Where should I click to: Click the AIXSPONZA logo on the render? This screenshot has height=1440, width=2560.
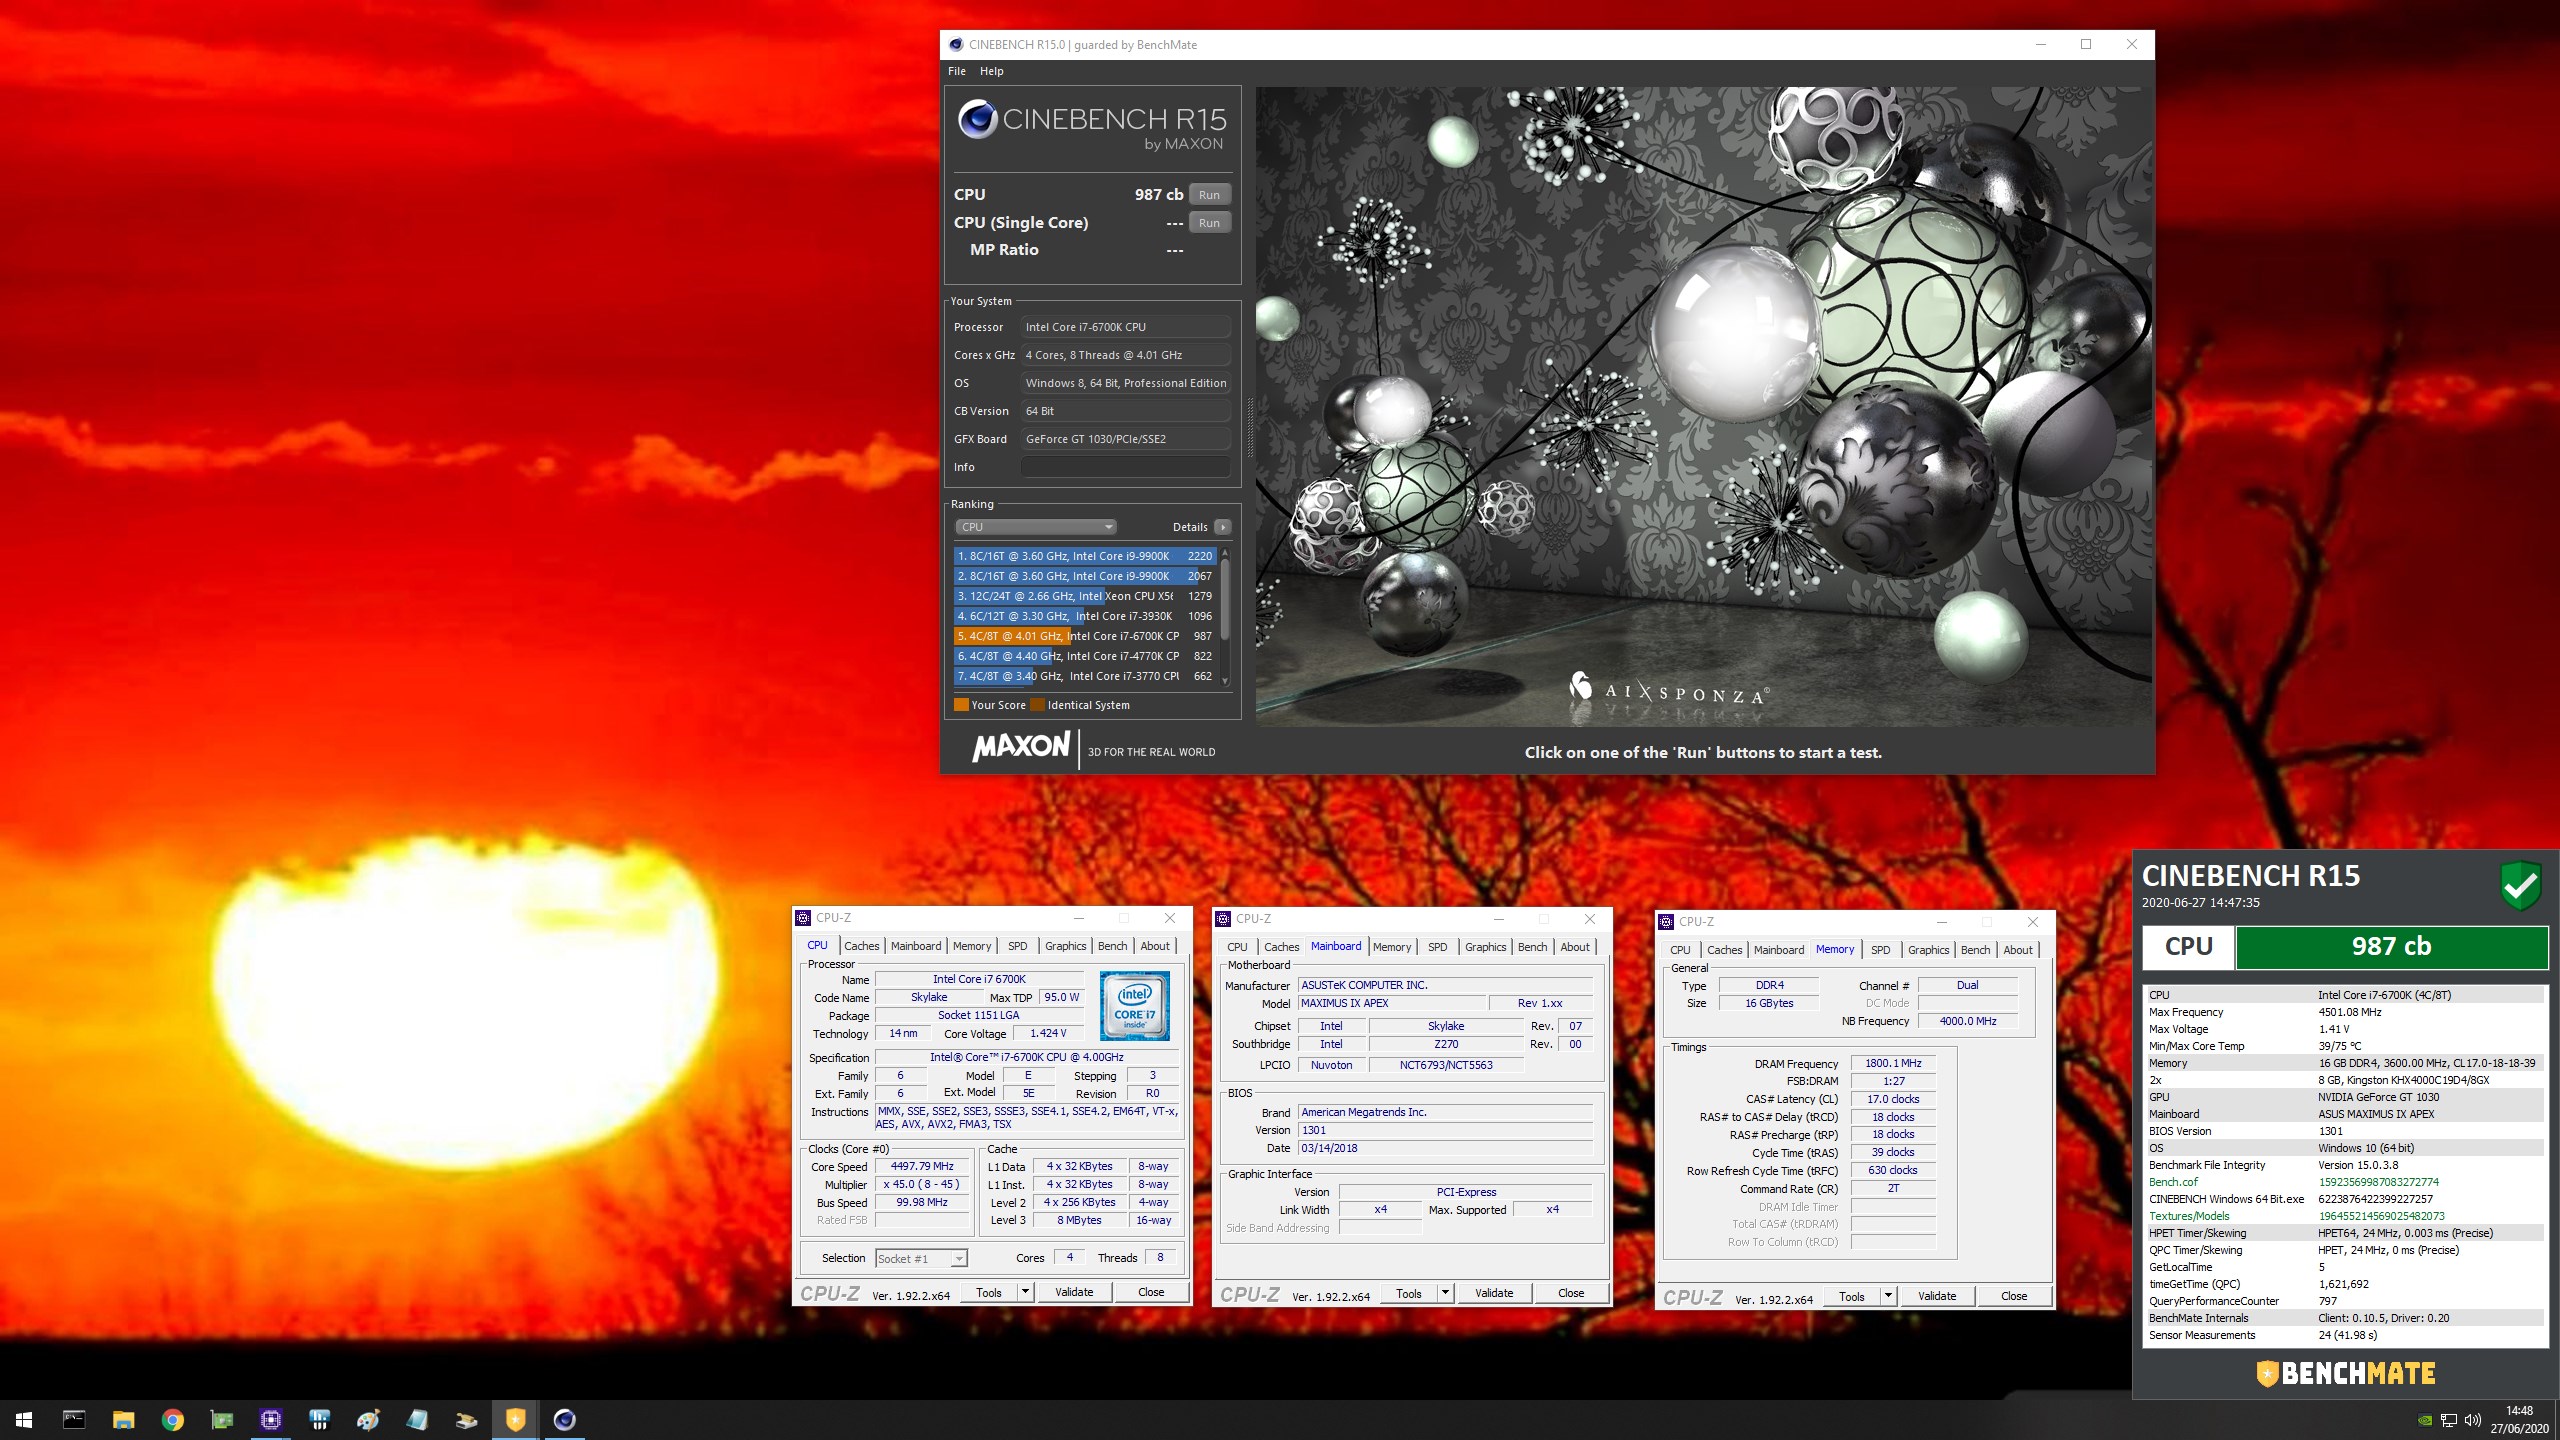pos(1668,691)
